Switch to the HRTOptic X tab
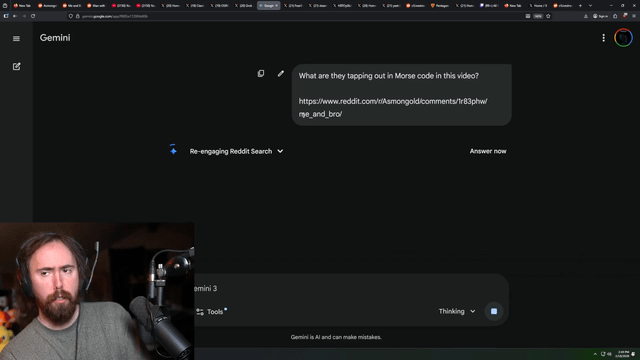Screen dimensions: 640x360 (342, 6)
